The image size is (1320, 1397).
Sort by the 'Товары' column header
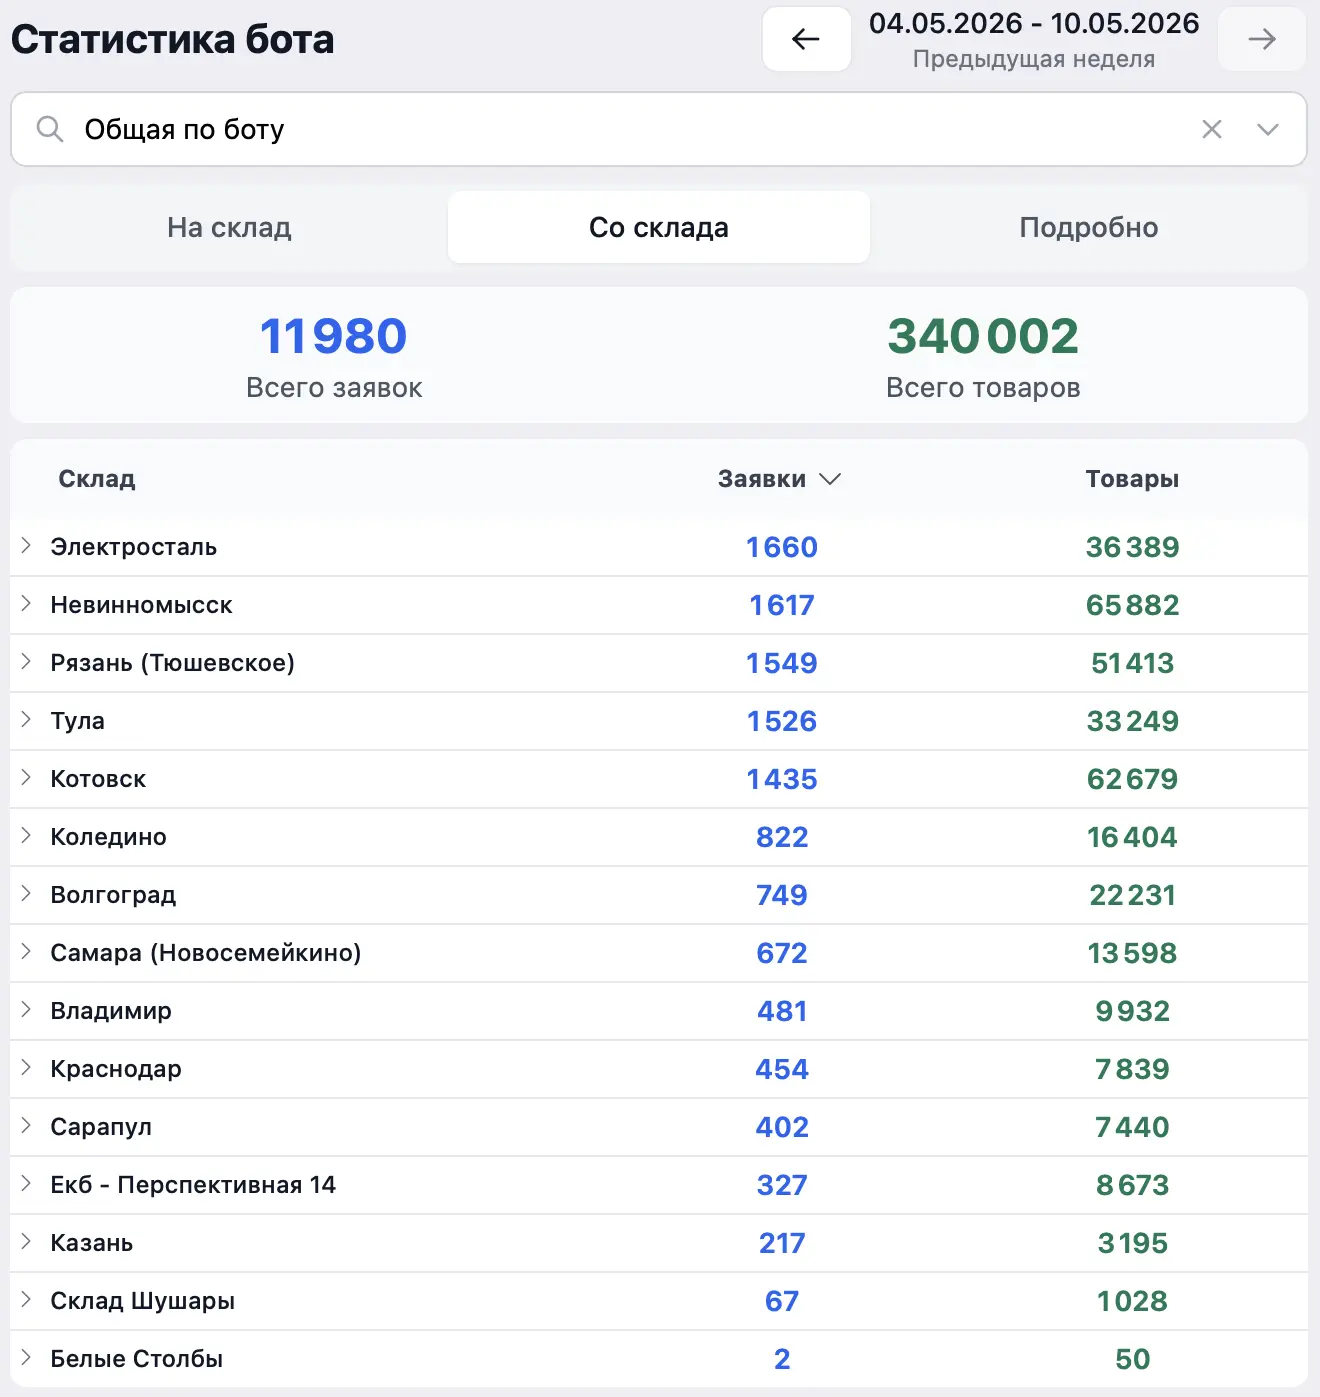[1132, 479]
